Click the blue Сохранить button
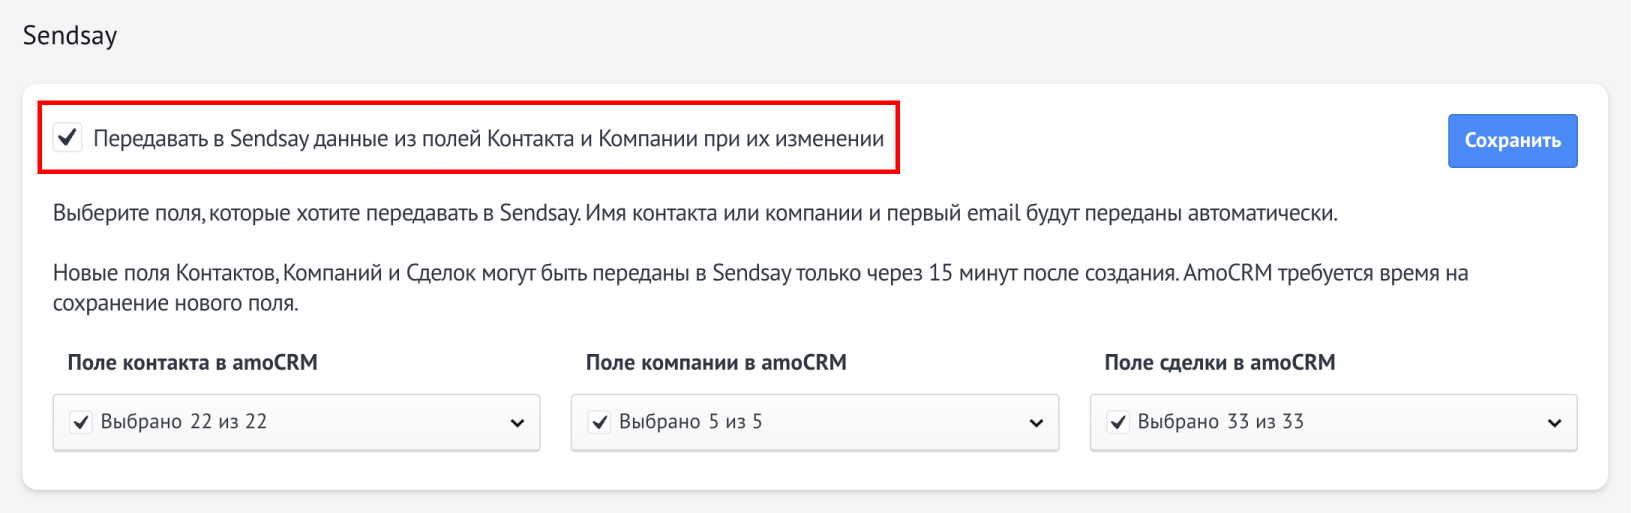 click(1512, 141)
